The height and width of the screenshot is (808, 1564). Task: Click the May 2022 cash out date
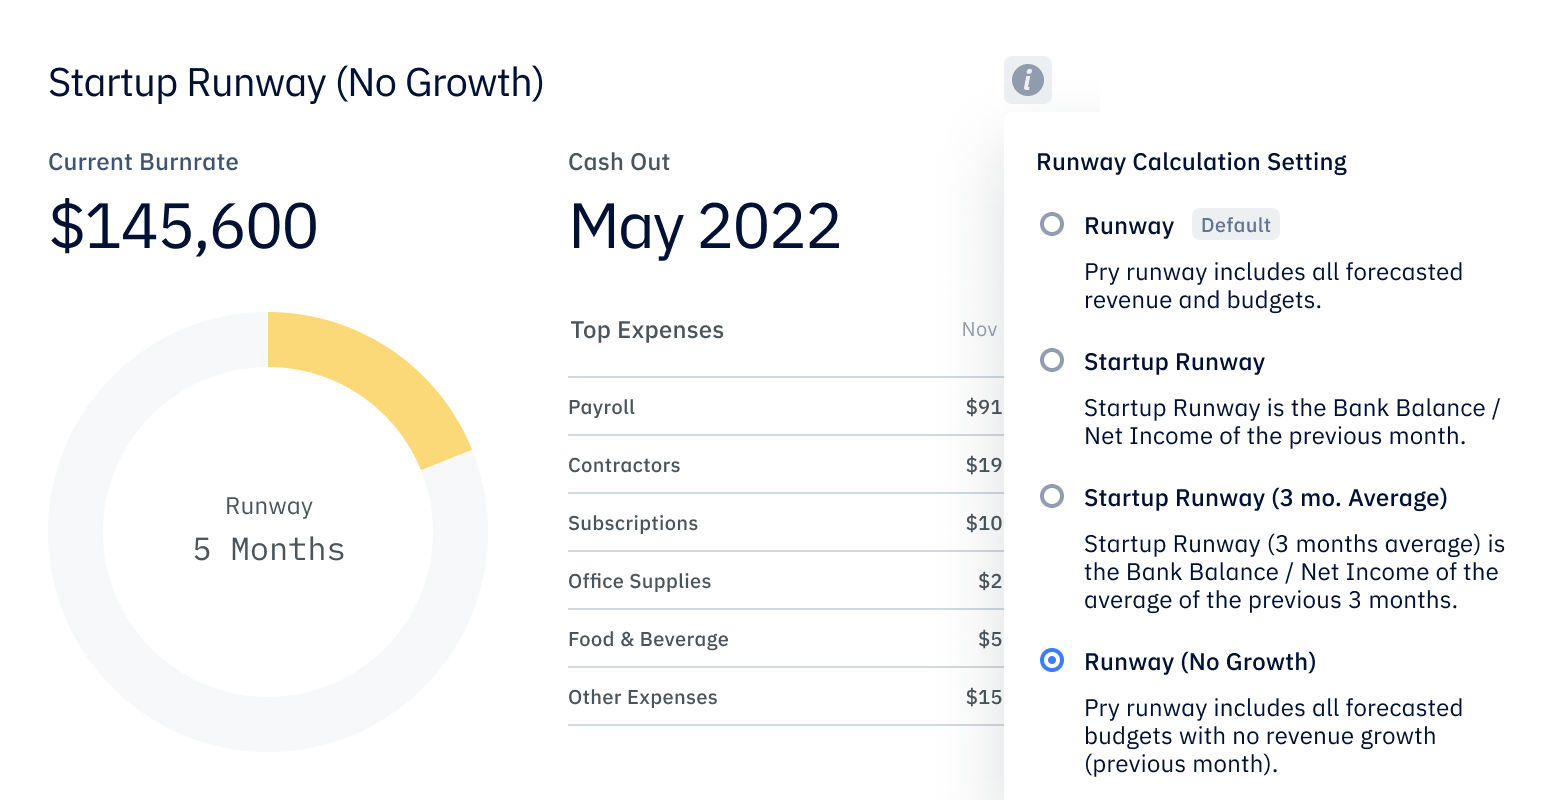(x=705, y=226)
